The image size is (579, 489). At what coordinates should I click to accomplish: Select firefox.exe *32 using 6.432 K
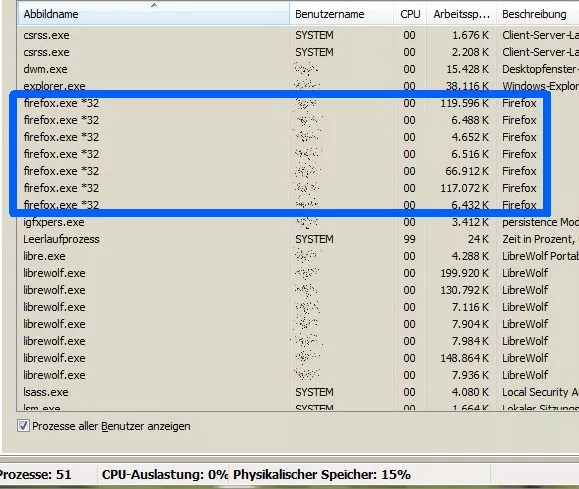pos(298,205)
